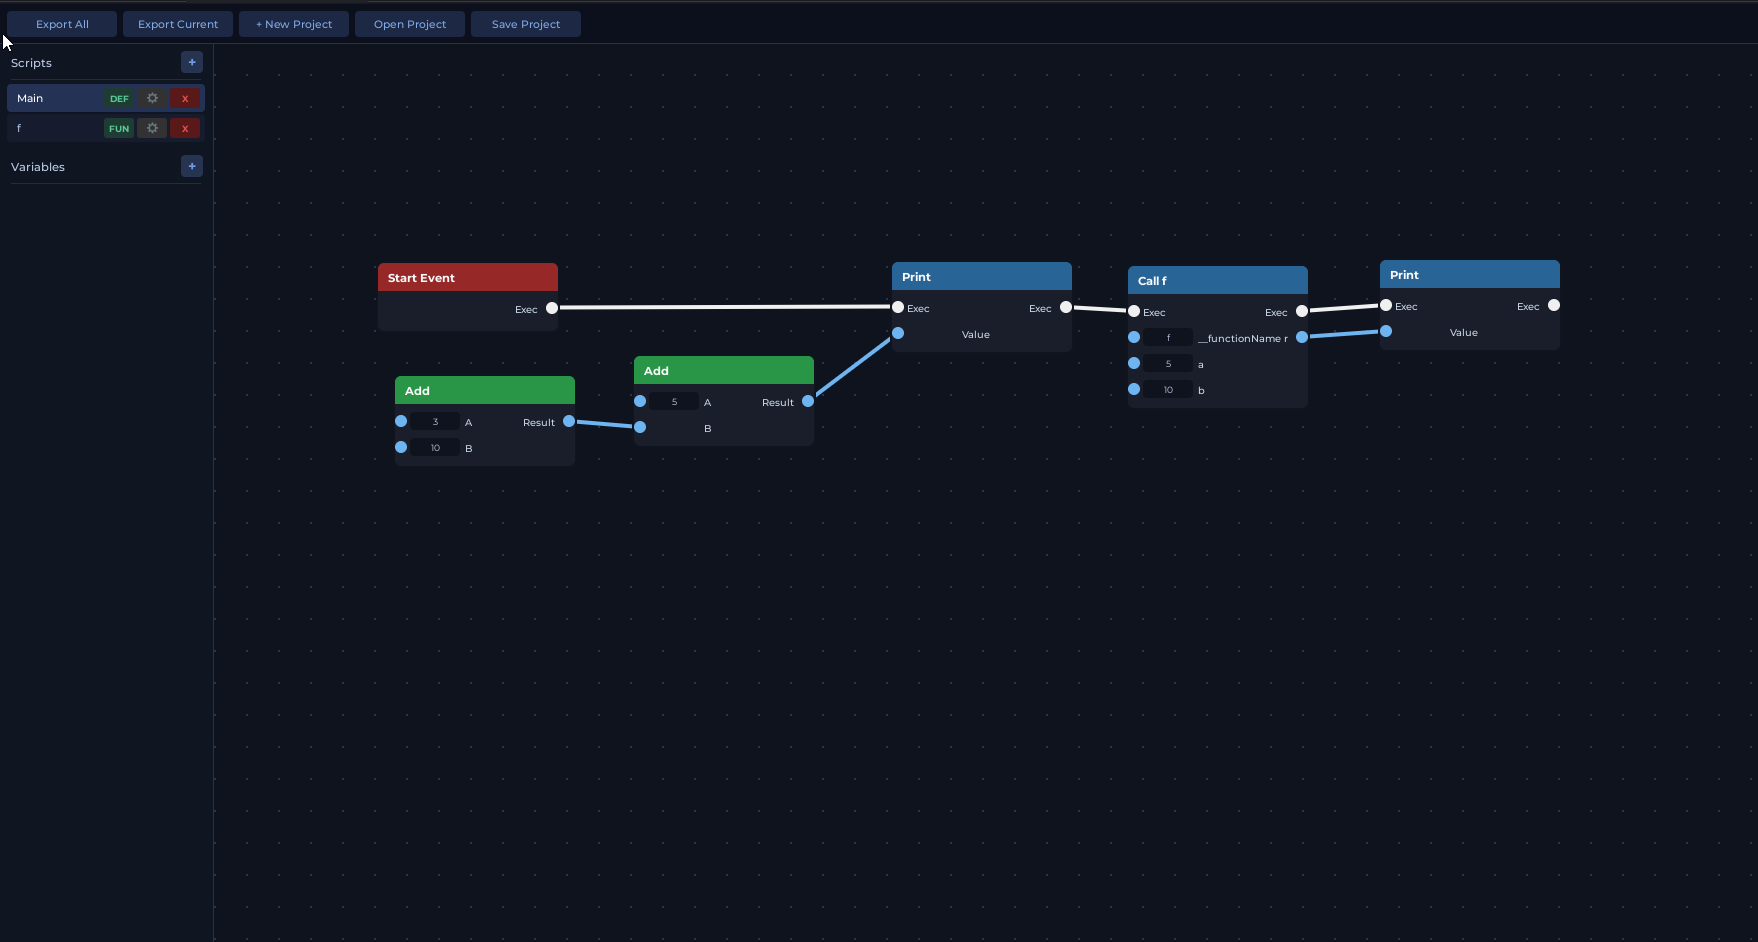
Task: Click the Scripts panel heading
Action: tap(31, 63)
